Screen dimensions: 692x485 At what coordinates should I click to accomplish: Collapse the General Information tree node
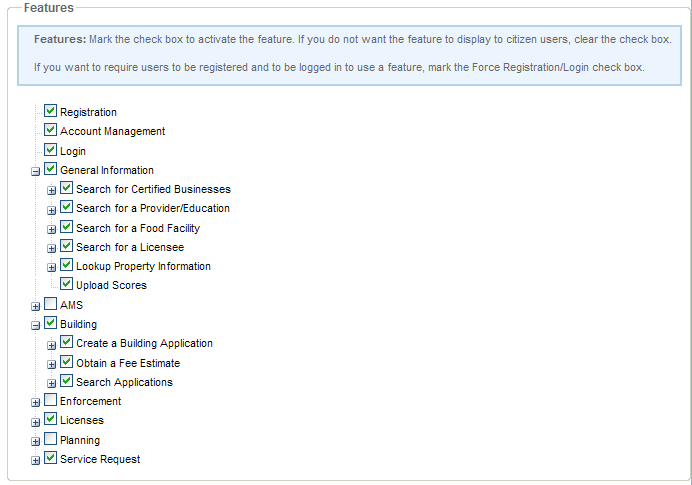tap(36, 171)
